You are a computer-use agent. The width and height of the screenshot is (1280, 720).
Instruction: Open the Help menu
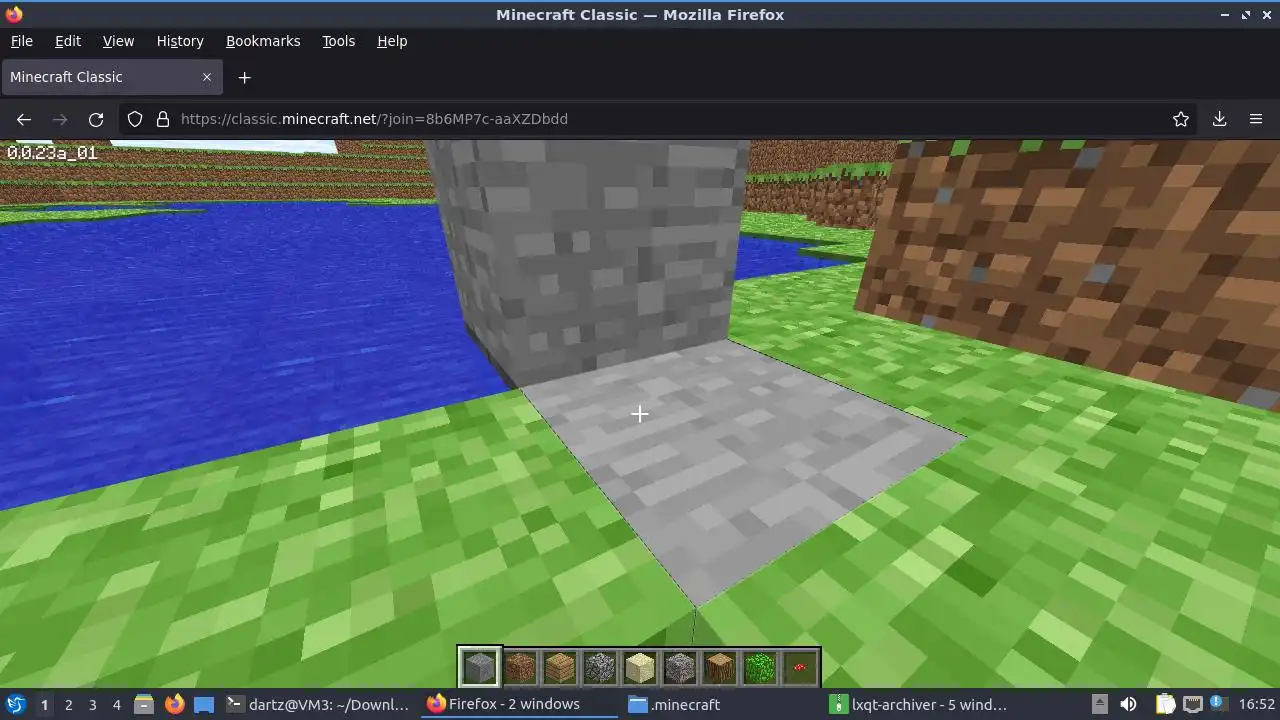coord(392,41)
